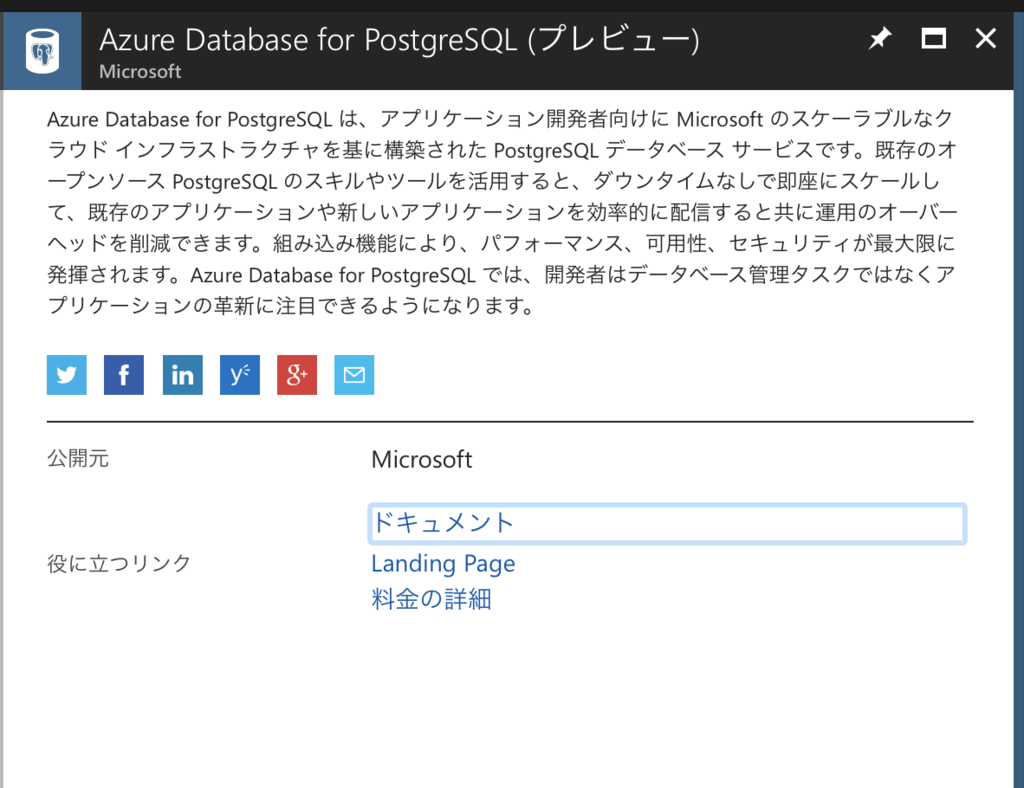This screenshot has height=788, width=1024.
Task: Close the Azure Database for PostgreSQL blade
Action: 985,39
